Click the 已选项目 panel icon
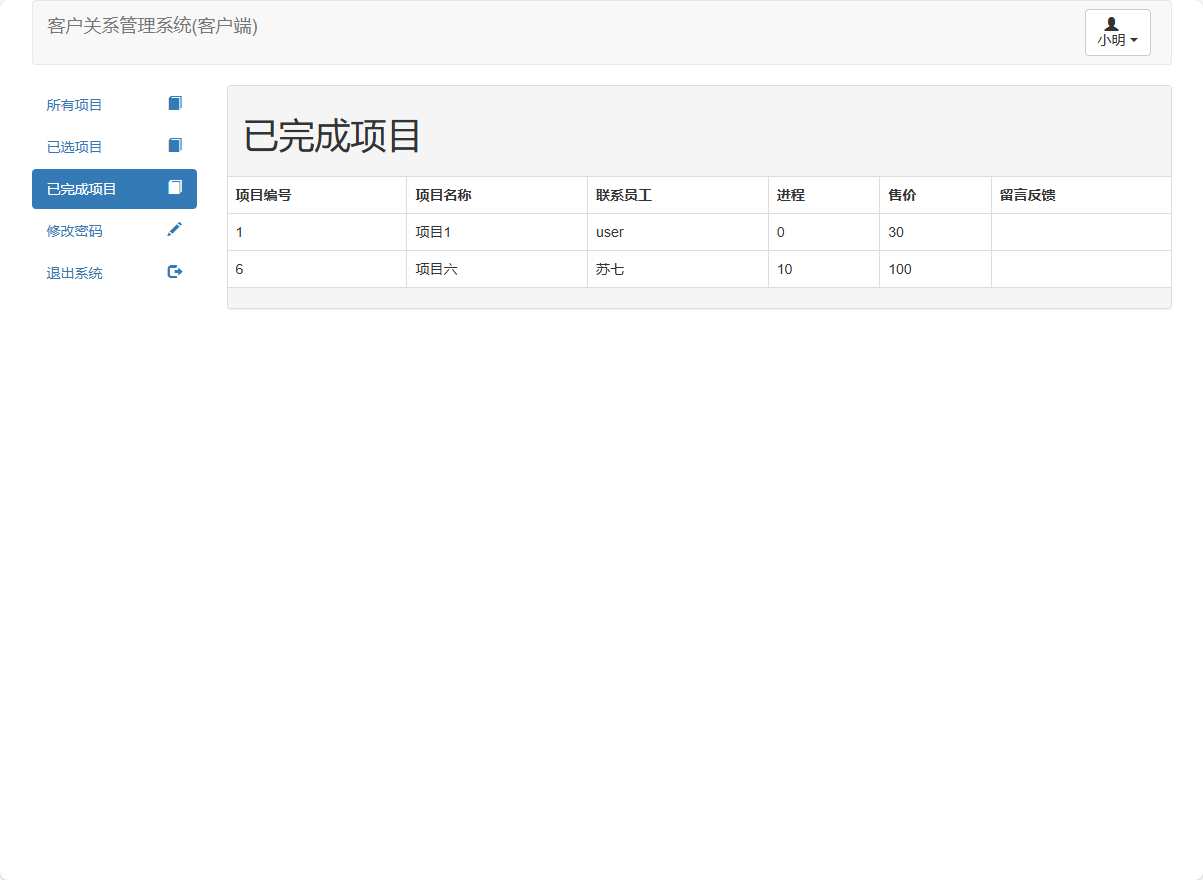Viewport: 1203px width, 880px height. [x=175, y=145]
